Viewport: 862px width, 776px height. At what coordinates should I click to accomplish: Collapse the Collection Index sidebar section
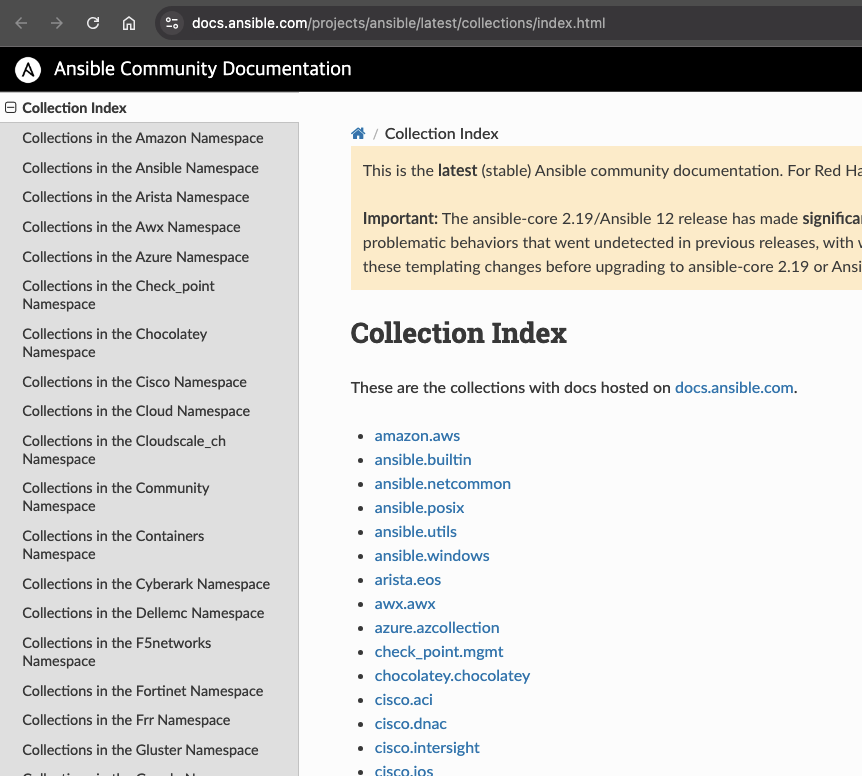click(x=10, y=108)
